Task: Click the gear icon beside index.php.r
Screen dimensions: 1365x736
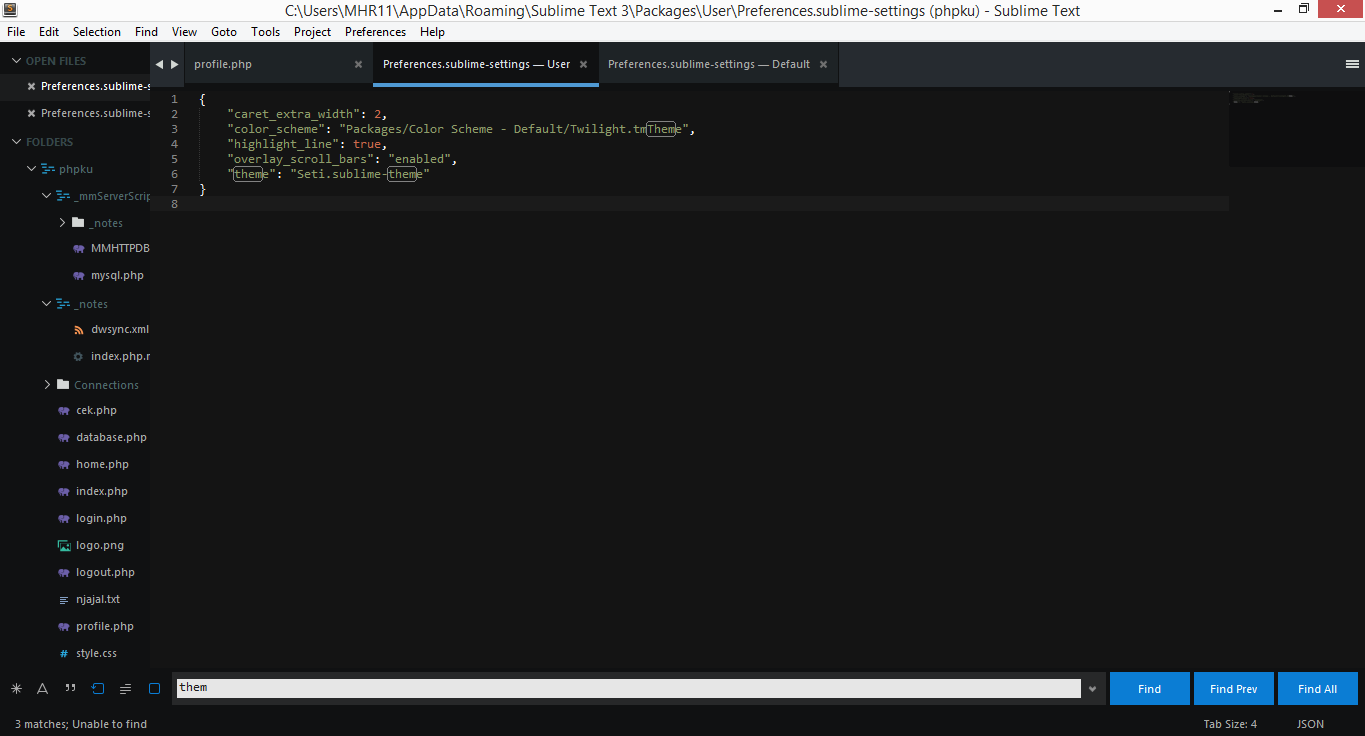Action: (79, 356)
